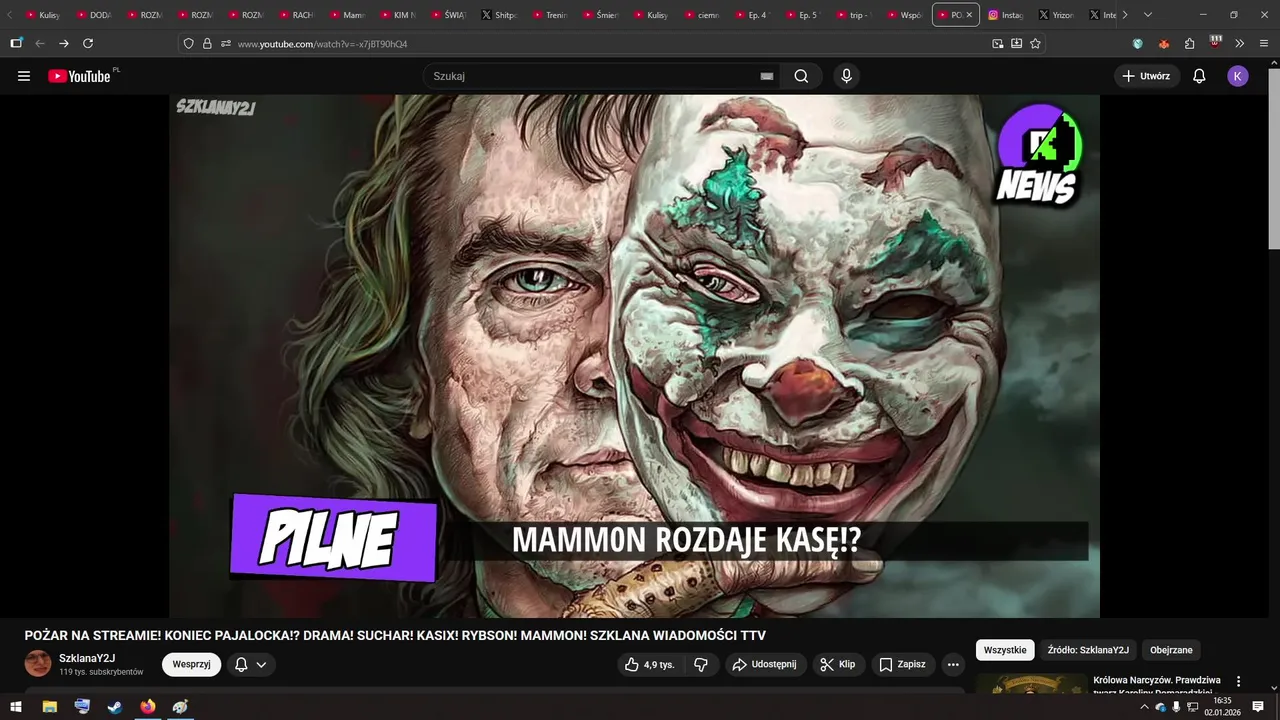The width and height of the screenshot is (1280, 720).
Task: Open the browser extensions puzzle icon
Action: (x=1189, y=44)
